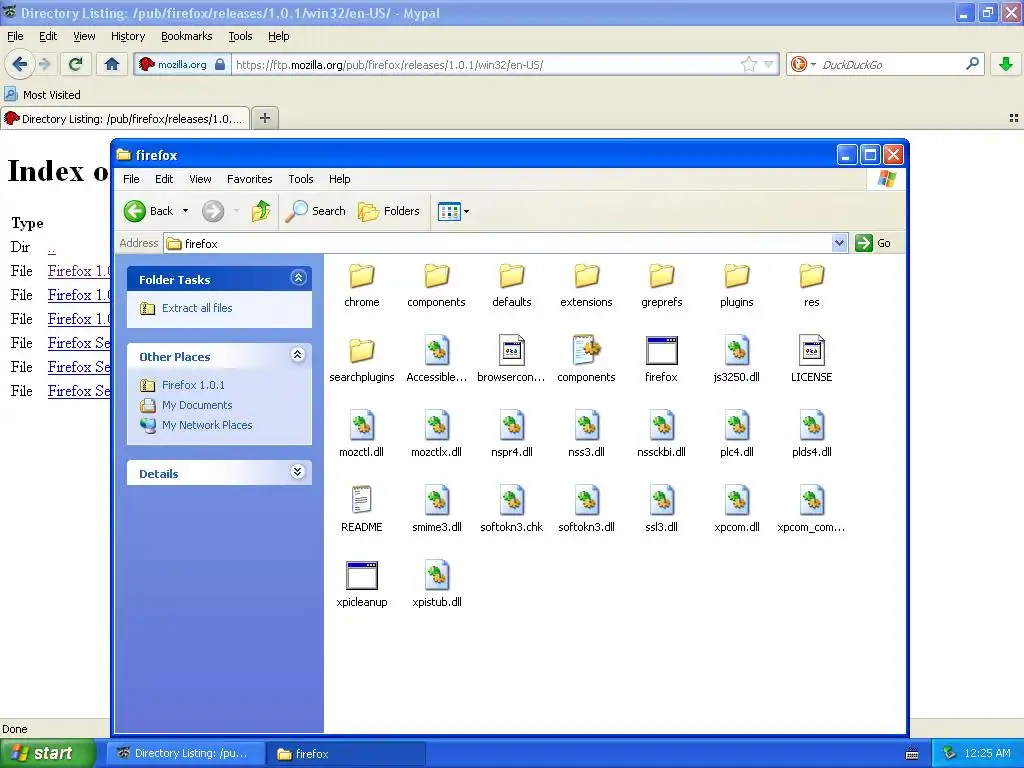The width and height of the screenshot is (1024, 768).
Task: Open new tab with plus button
Action: 264,118
